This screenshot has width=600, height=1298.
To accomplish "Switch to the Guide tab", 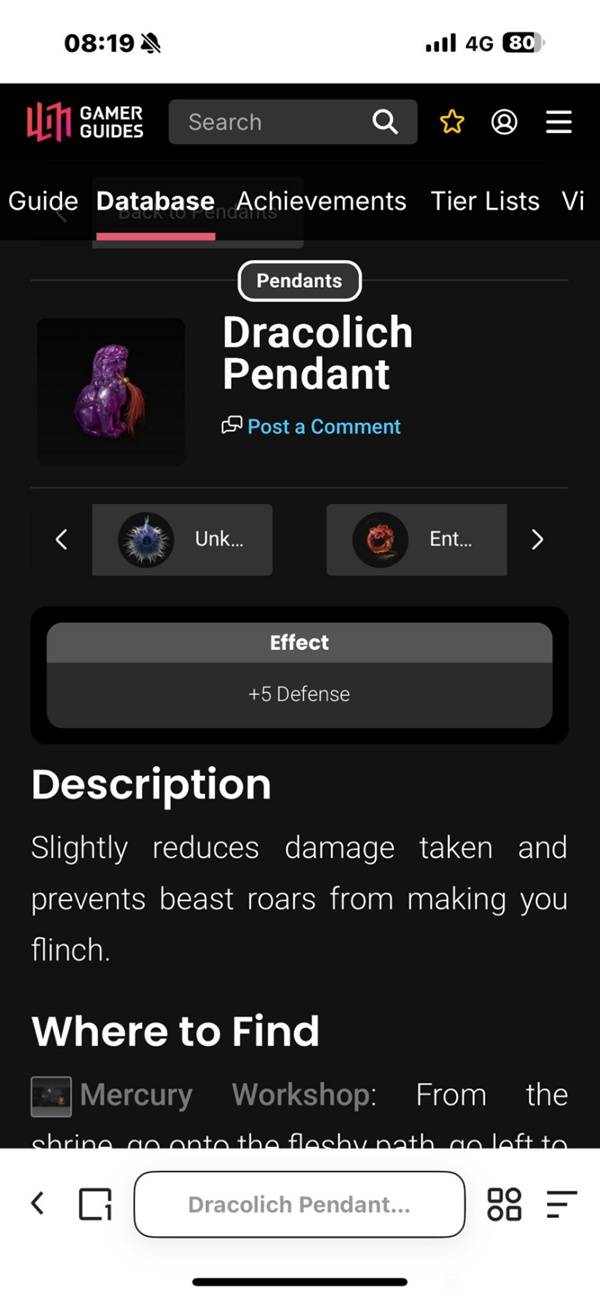I will [x=43, y=201].
